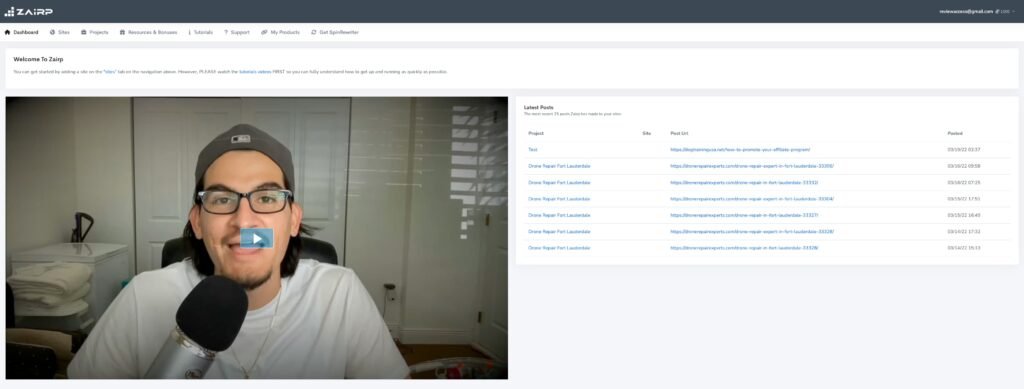Open the post URL posted at 17:51
The image size is (1024, 389).
tap(752, 198)
